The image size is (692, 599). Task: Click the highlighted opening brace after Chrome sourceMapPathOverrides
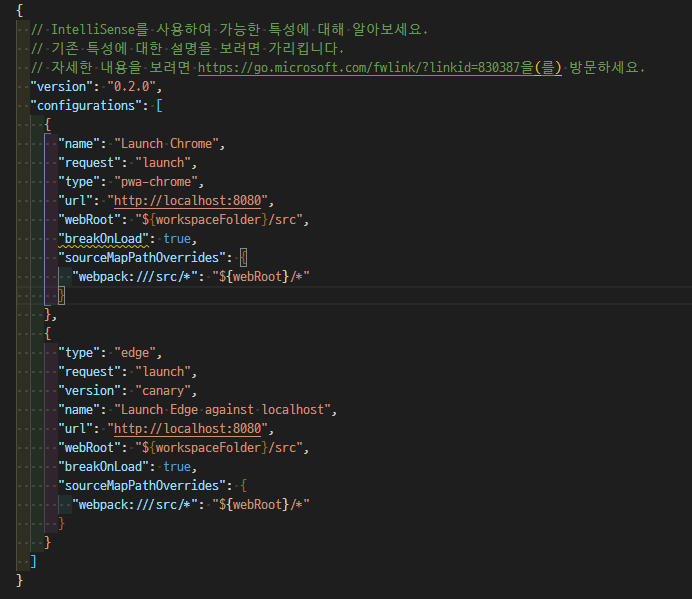245,257
